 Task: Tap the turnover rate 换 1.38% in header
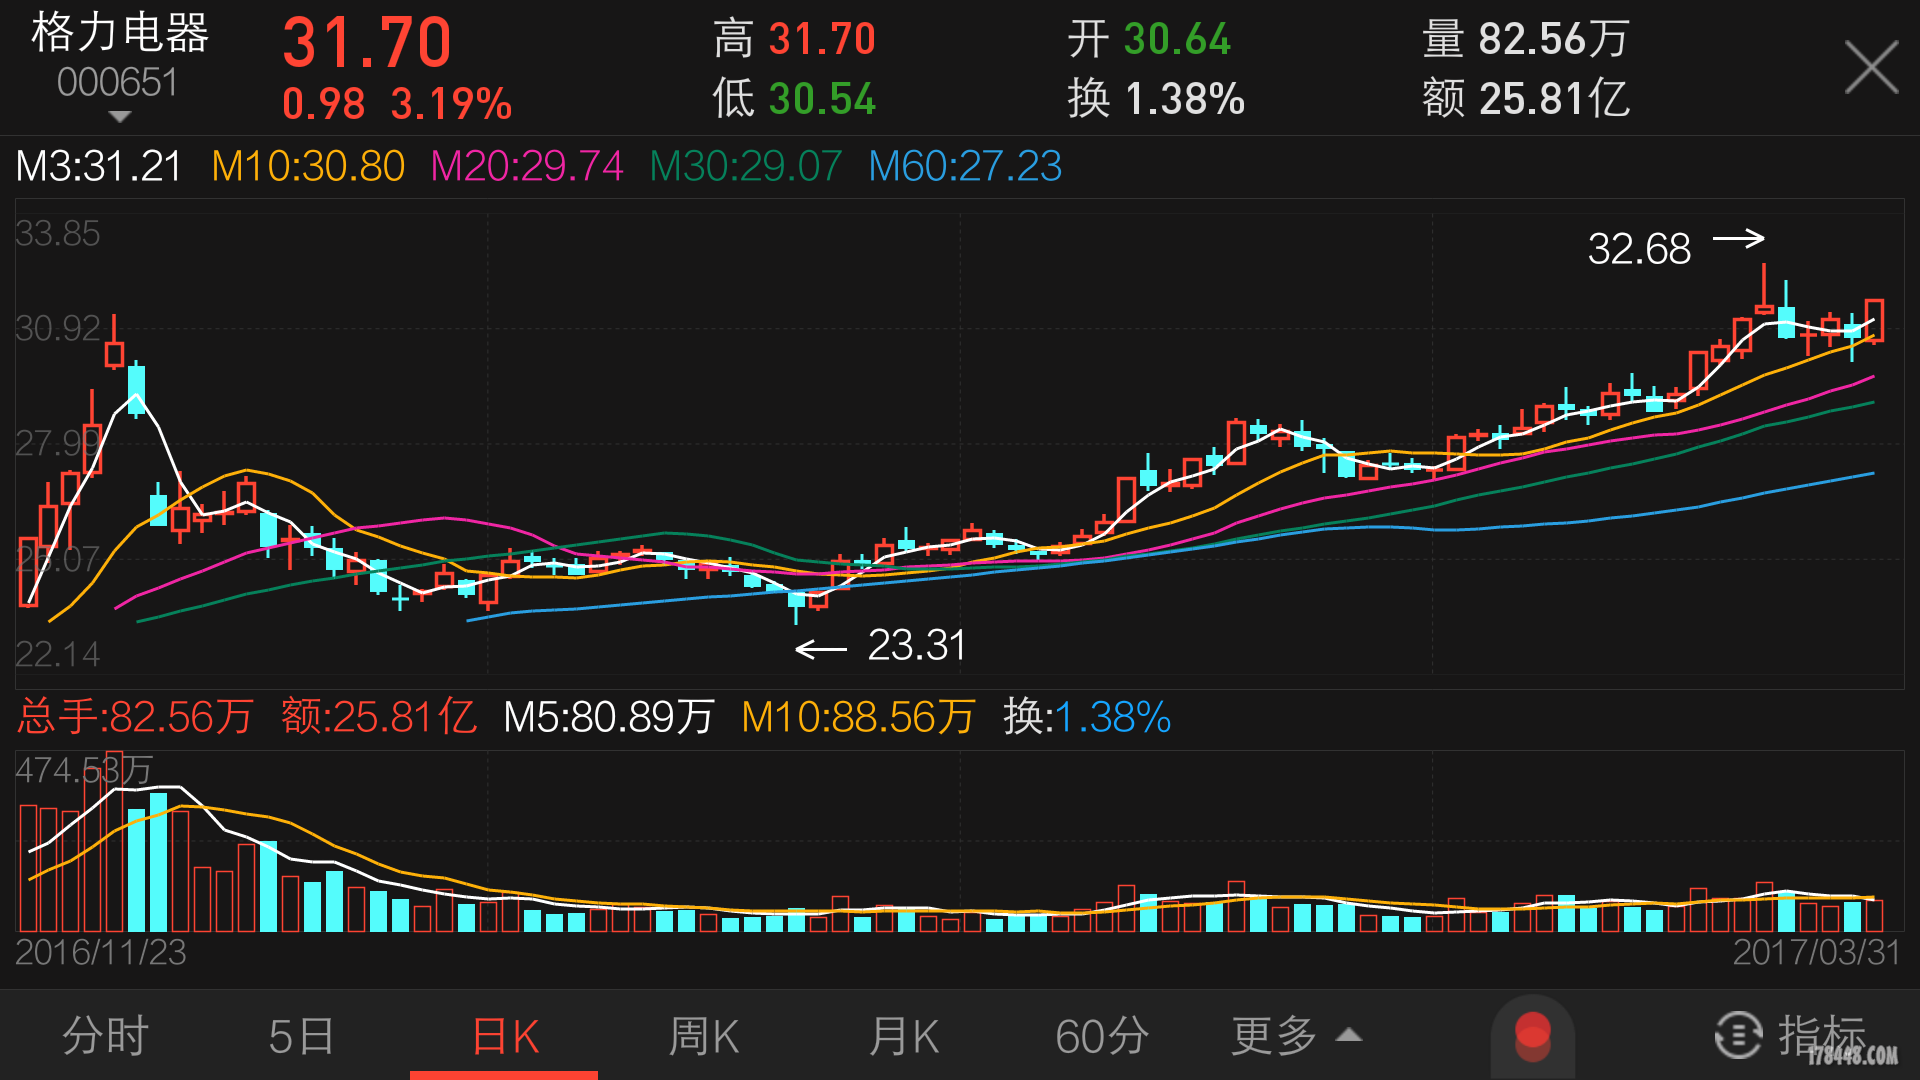[1156, 99]
